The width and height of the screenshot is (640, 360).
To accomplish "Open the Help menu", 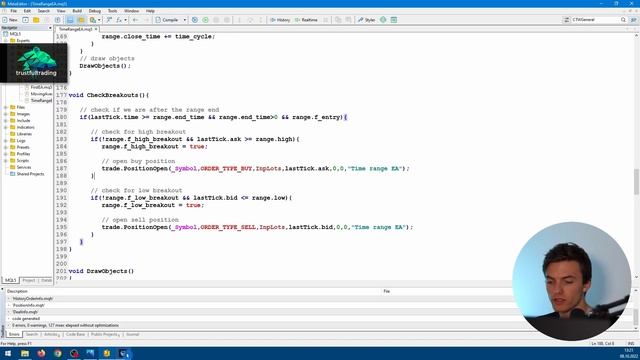I will pos(150,11).
